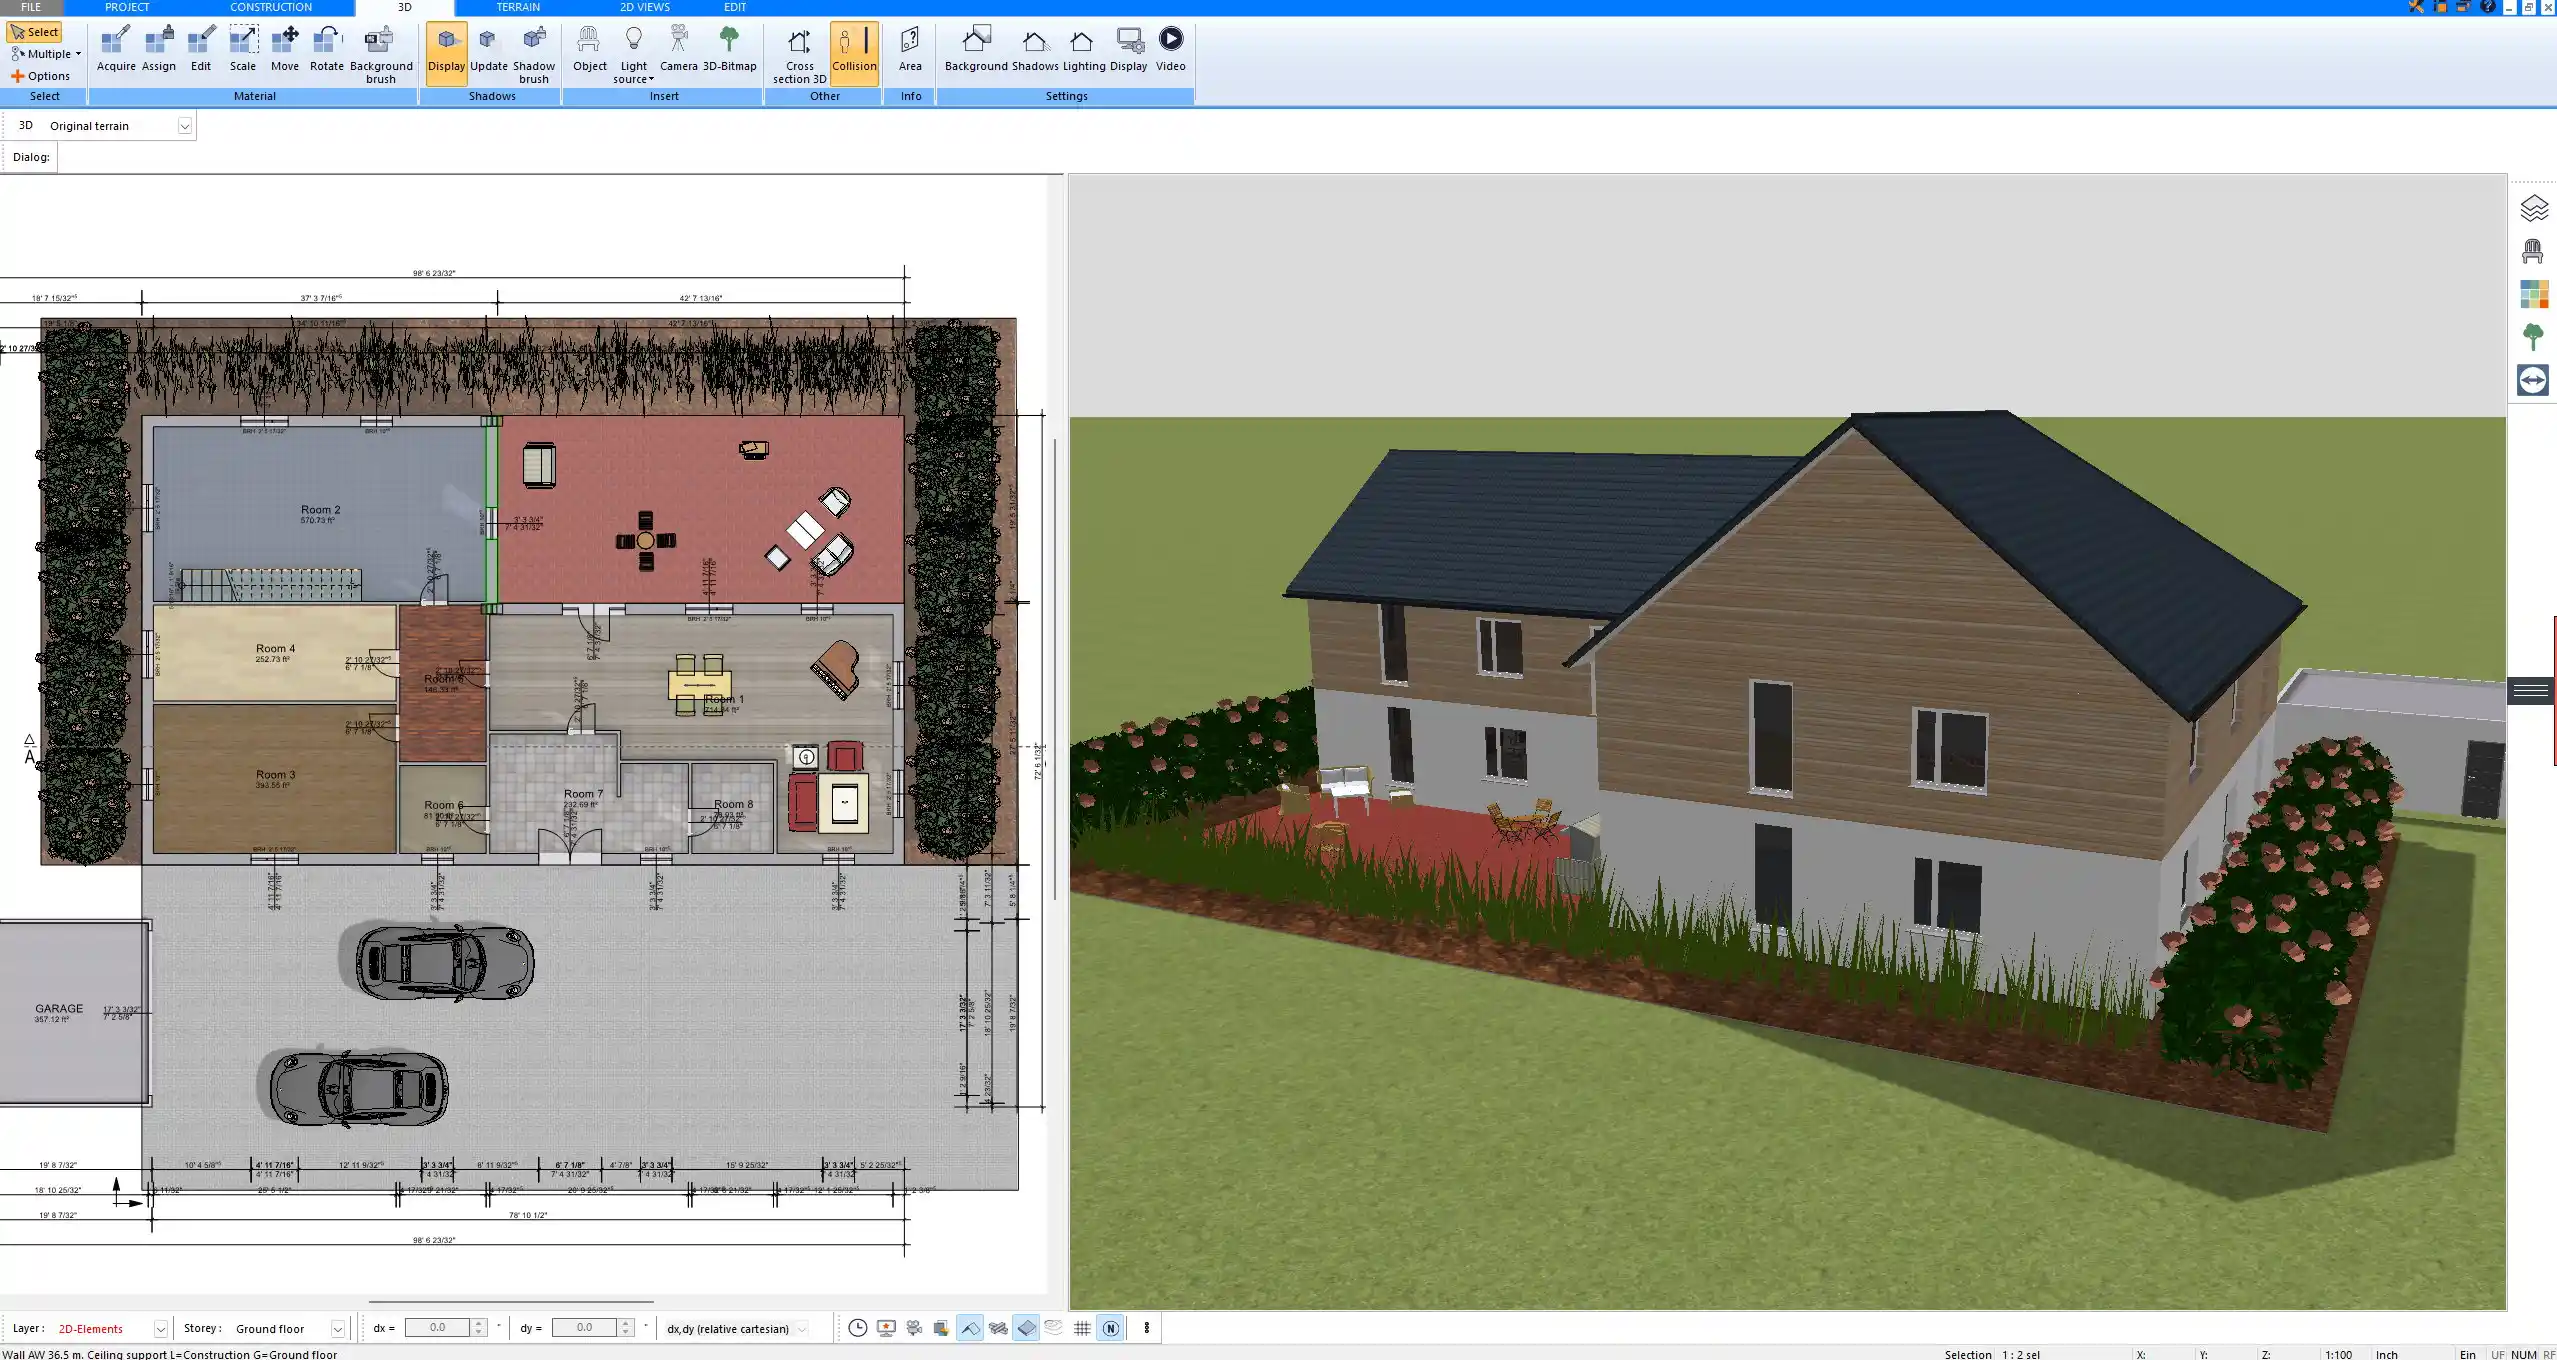Select the Rotate material tool
Image resolution: width=2557 pixels, height=1360 pixels.
(x=327, y=49)
